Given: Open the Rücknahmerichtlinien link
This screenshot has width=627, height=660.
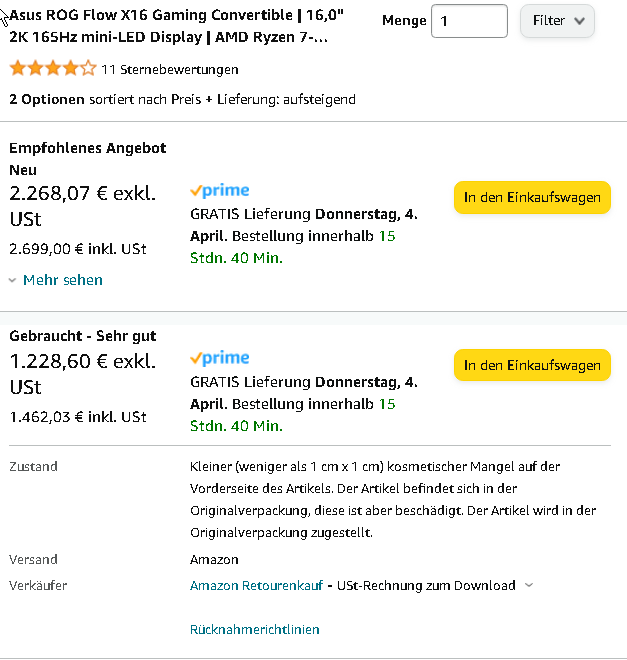Looking at the screenshot, I should click(x=255, y=630).
